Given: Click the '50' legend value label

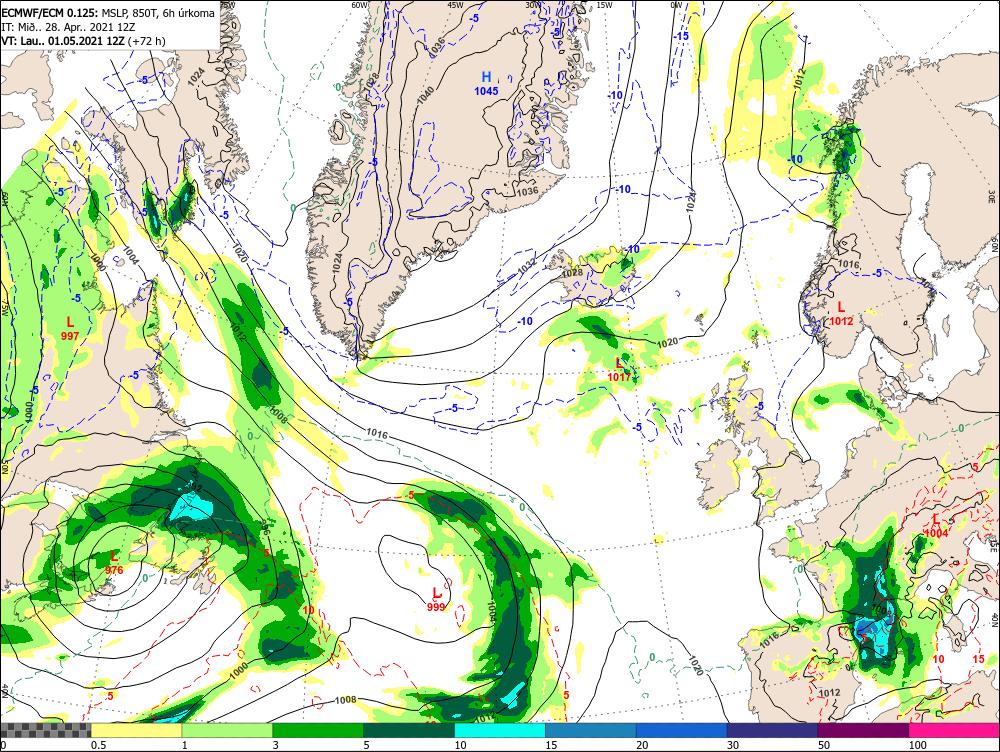Looking at the screenshot, I should (x=824, y=745).
